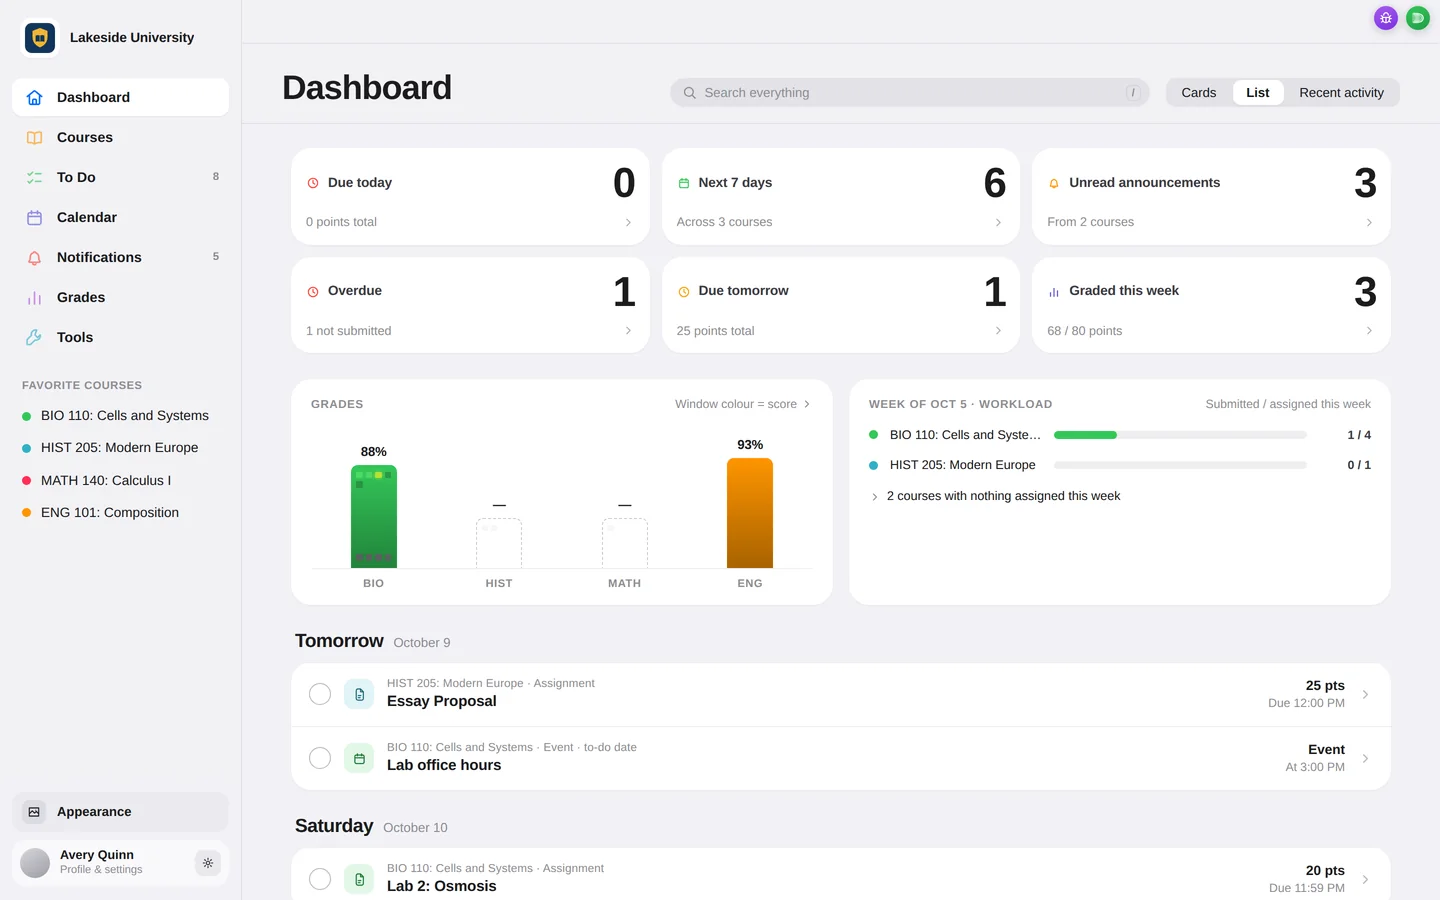Open favorite course MATH 140: Calculus I

tap(120, 481)
